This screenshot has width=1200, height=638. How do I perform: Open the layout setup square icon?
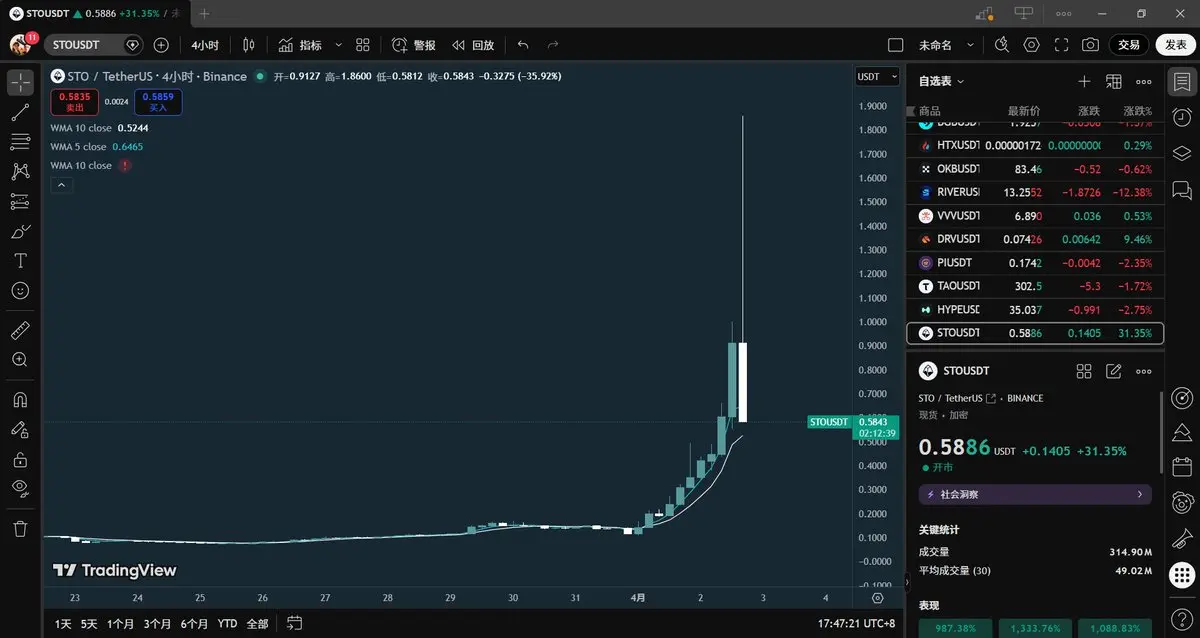click(896, 45)
